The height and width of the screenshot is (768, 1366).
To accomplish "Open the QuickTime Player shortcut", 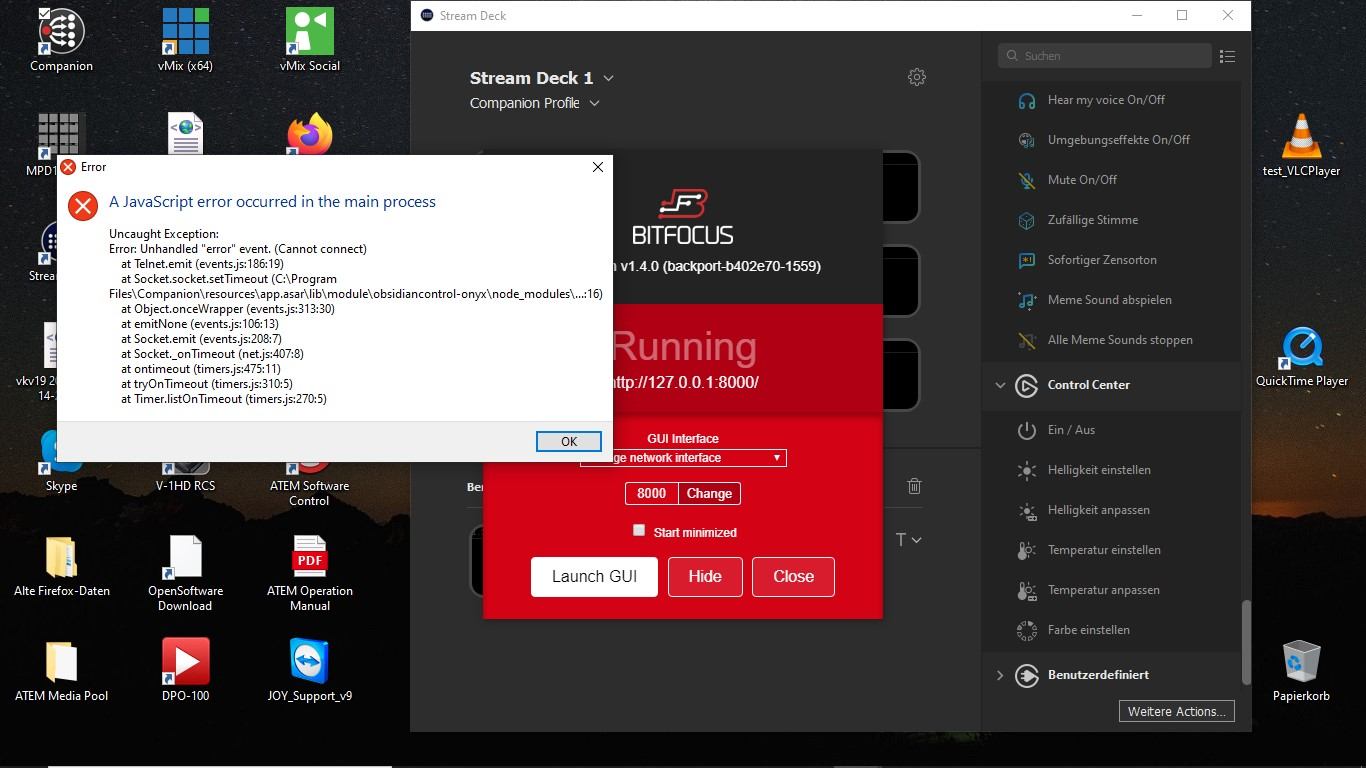I will pyautogui.click(x=1302, y=356).
